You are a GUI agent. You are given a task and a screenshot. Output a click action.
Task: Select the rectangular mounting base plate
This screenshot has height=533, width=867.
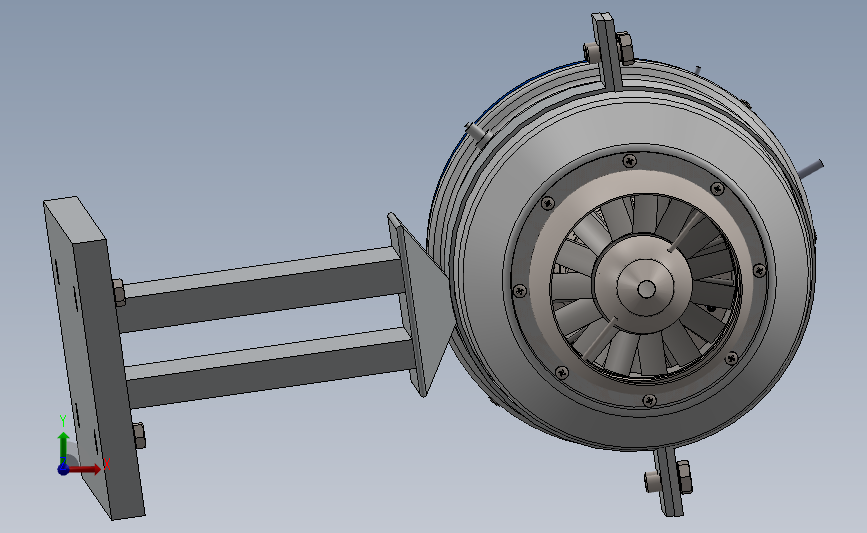click(x=93, y=359)
